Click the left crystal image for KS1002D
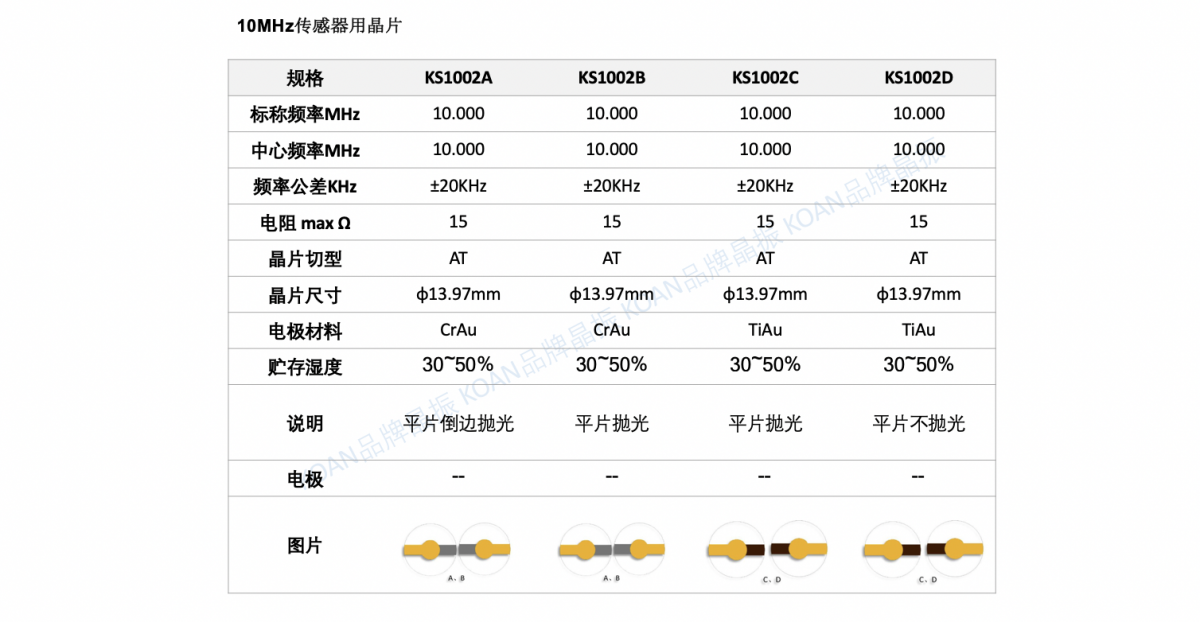 coord(892,549)
